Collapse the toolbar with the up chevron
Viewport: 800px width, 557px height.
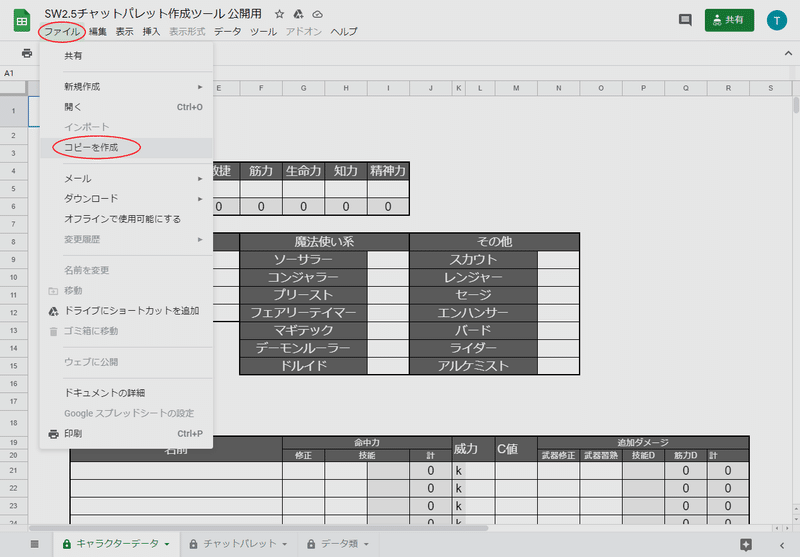pyautogui.click(x=788, y=53)
